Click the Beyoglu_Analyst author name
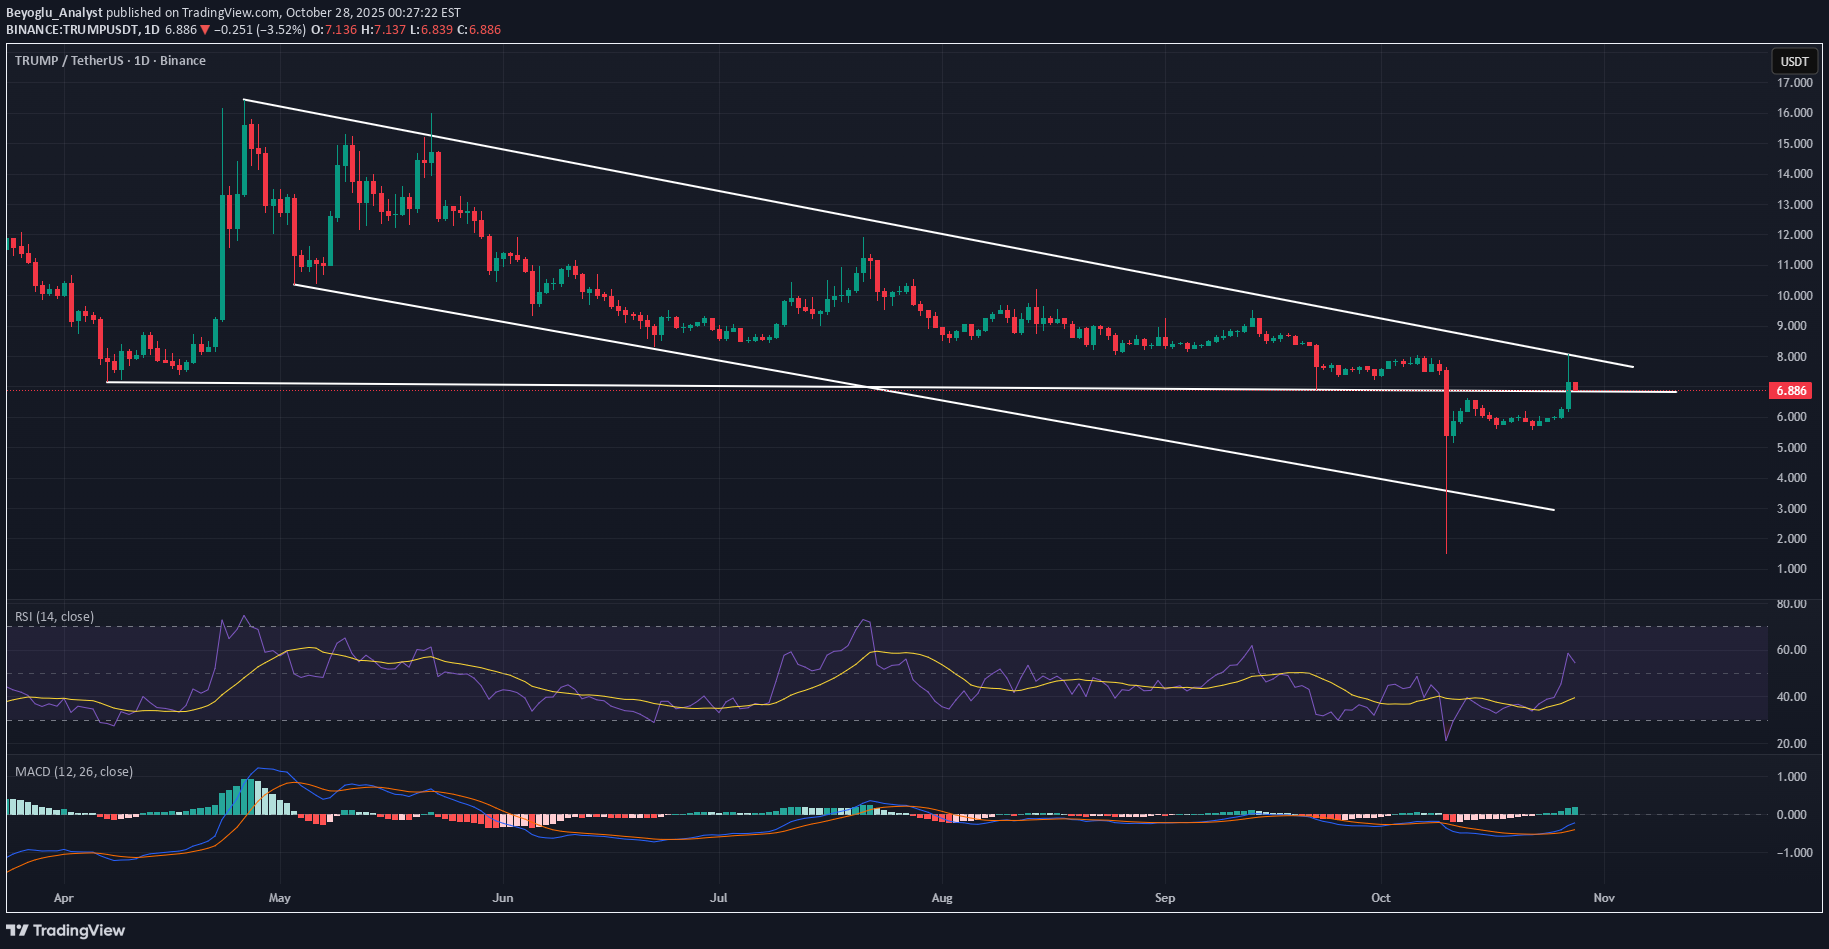The image size is (1829, 949). tap(54, 13)
